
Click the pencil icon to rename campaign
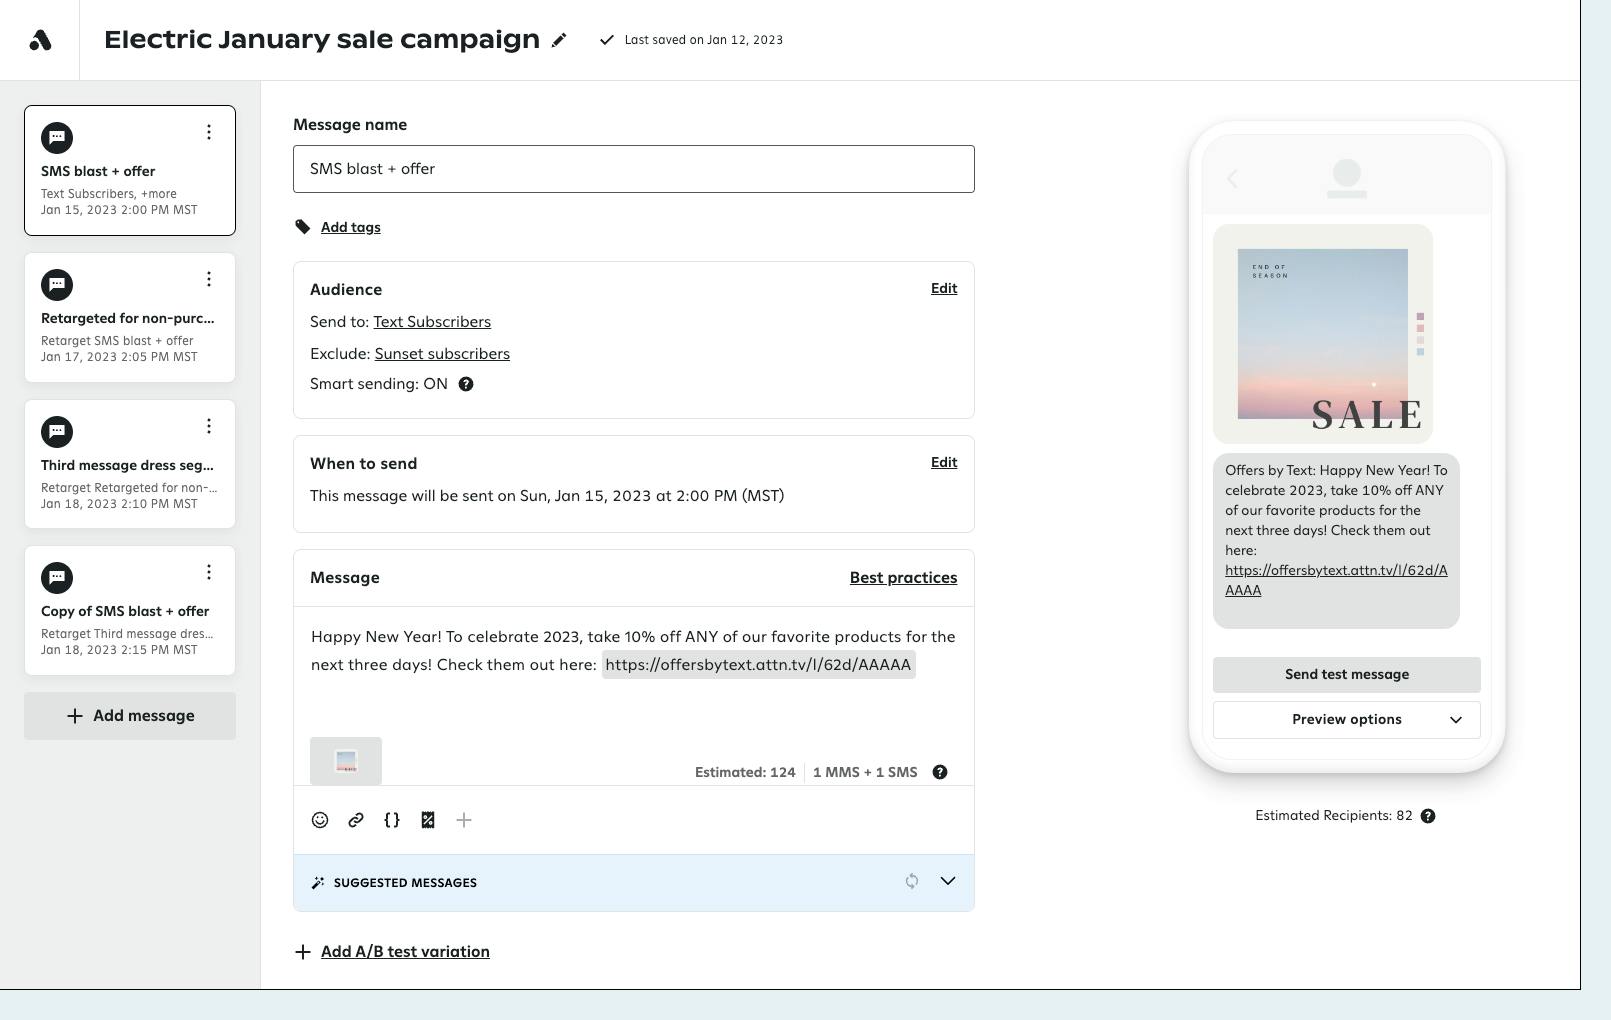click(x=559, y=40)
